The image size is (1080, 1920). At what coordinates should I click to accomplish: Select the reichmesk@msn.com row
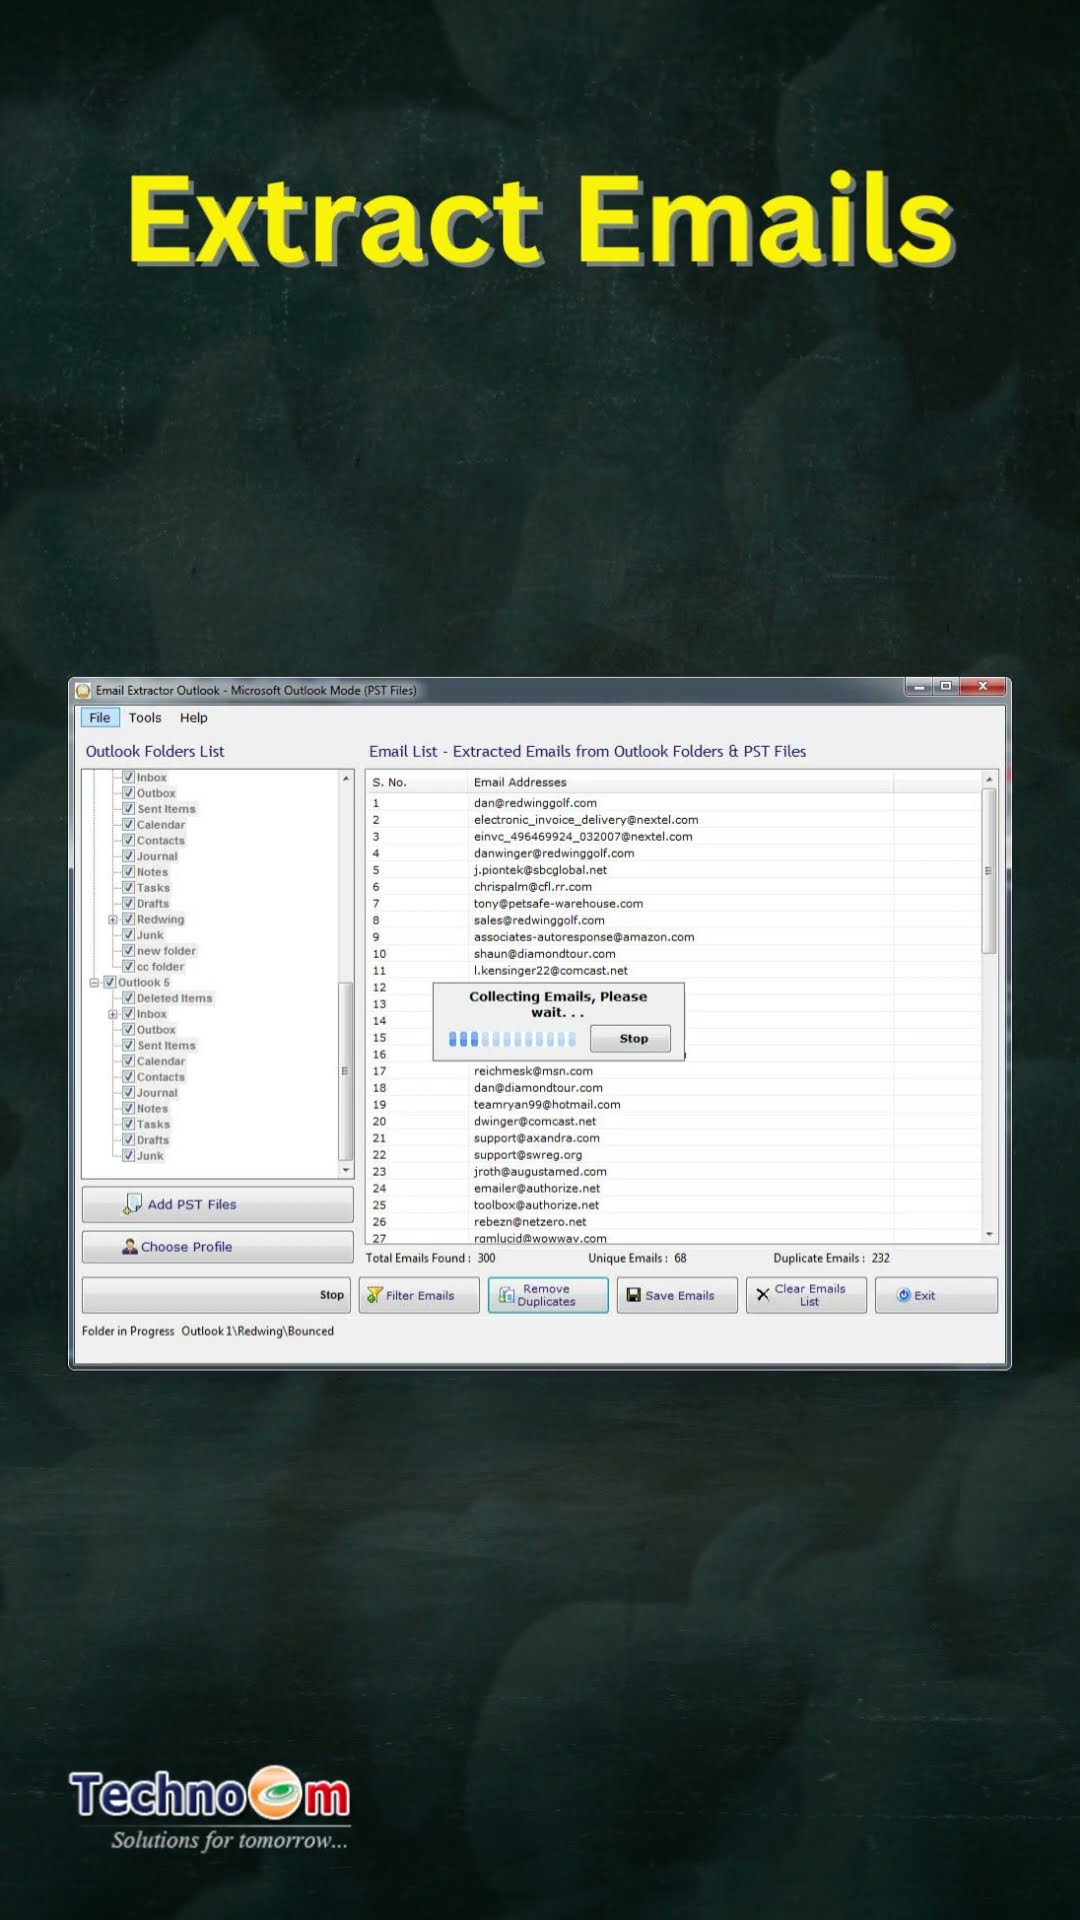(x=674, y=1071)
